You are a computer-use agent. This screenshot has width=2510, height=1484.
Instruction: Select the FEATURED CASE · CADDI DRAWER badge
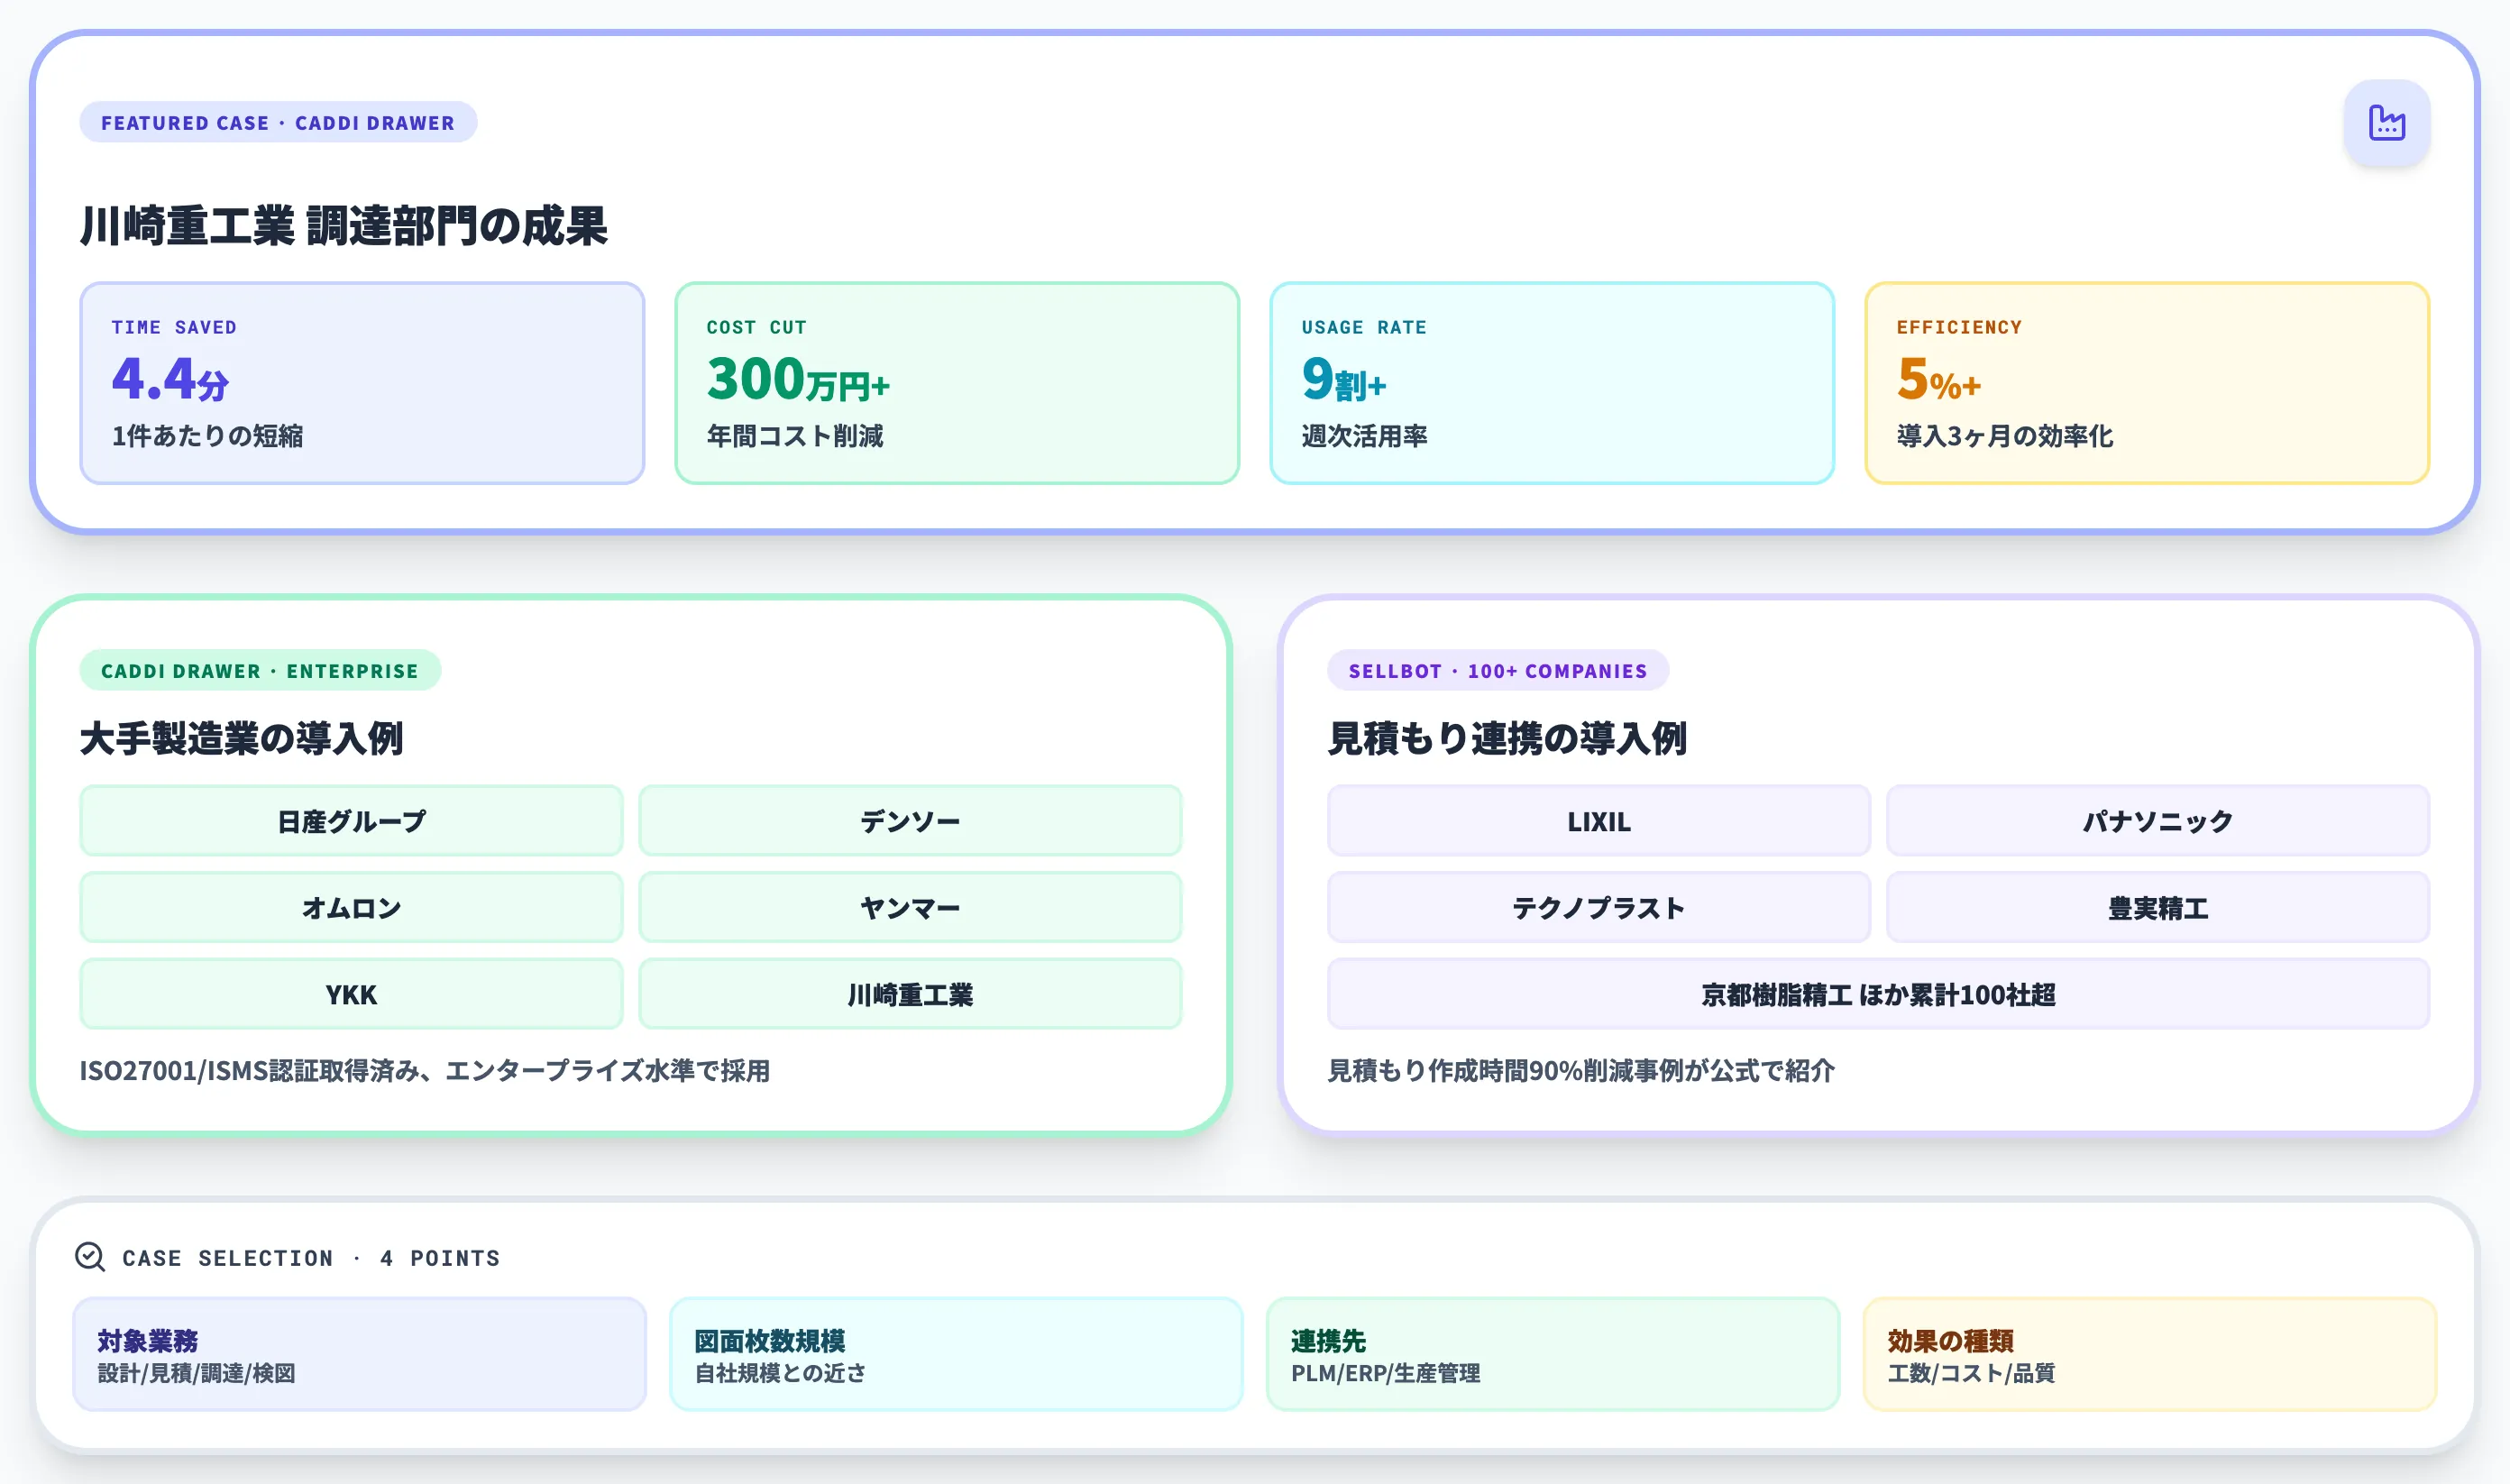tap(278, 122)
